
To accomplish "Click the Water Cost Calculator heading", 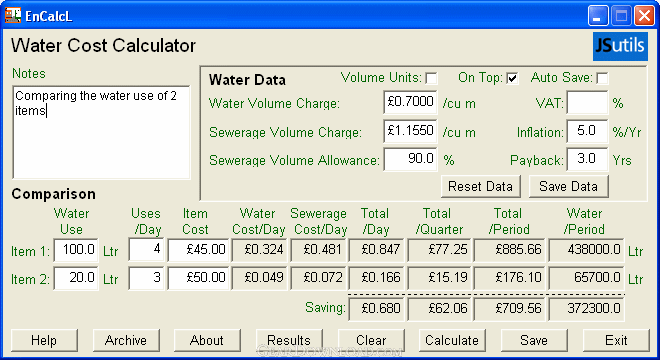I will click(103, 45).
